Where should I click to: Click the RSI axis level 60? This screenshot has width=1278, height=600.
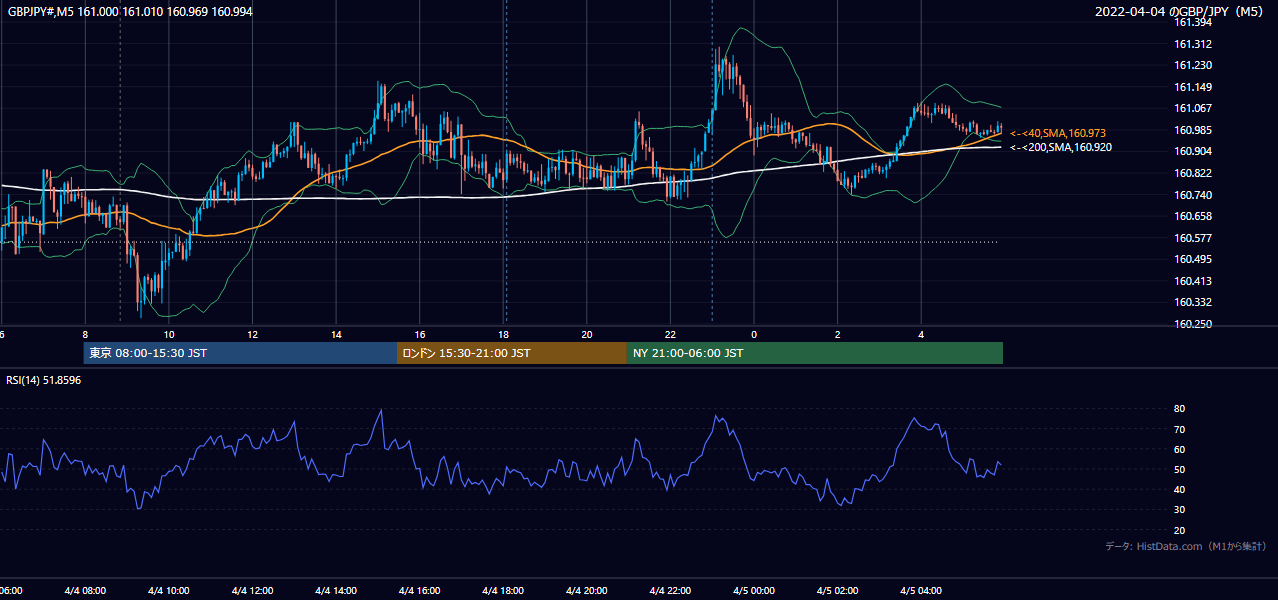tap(1179, 449)
